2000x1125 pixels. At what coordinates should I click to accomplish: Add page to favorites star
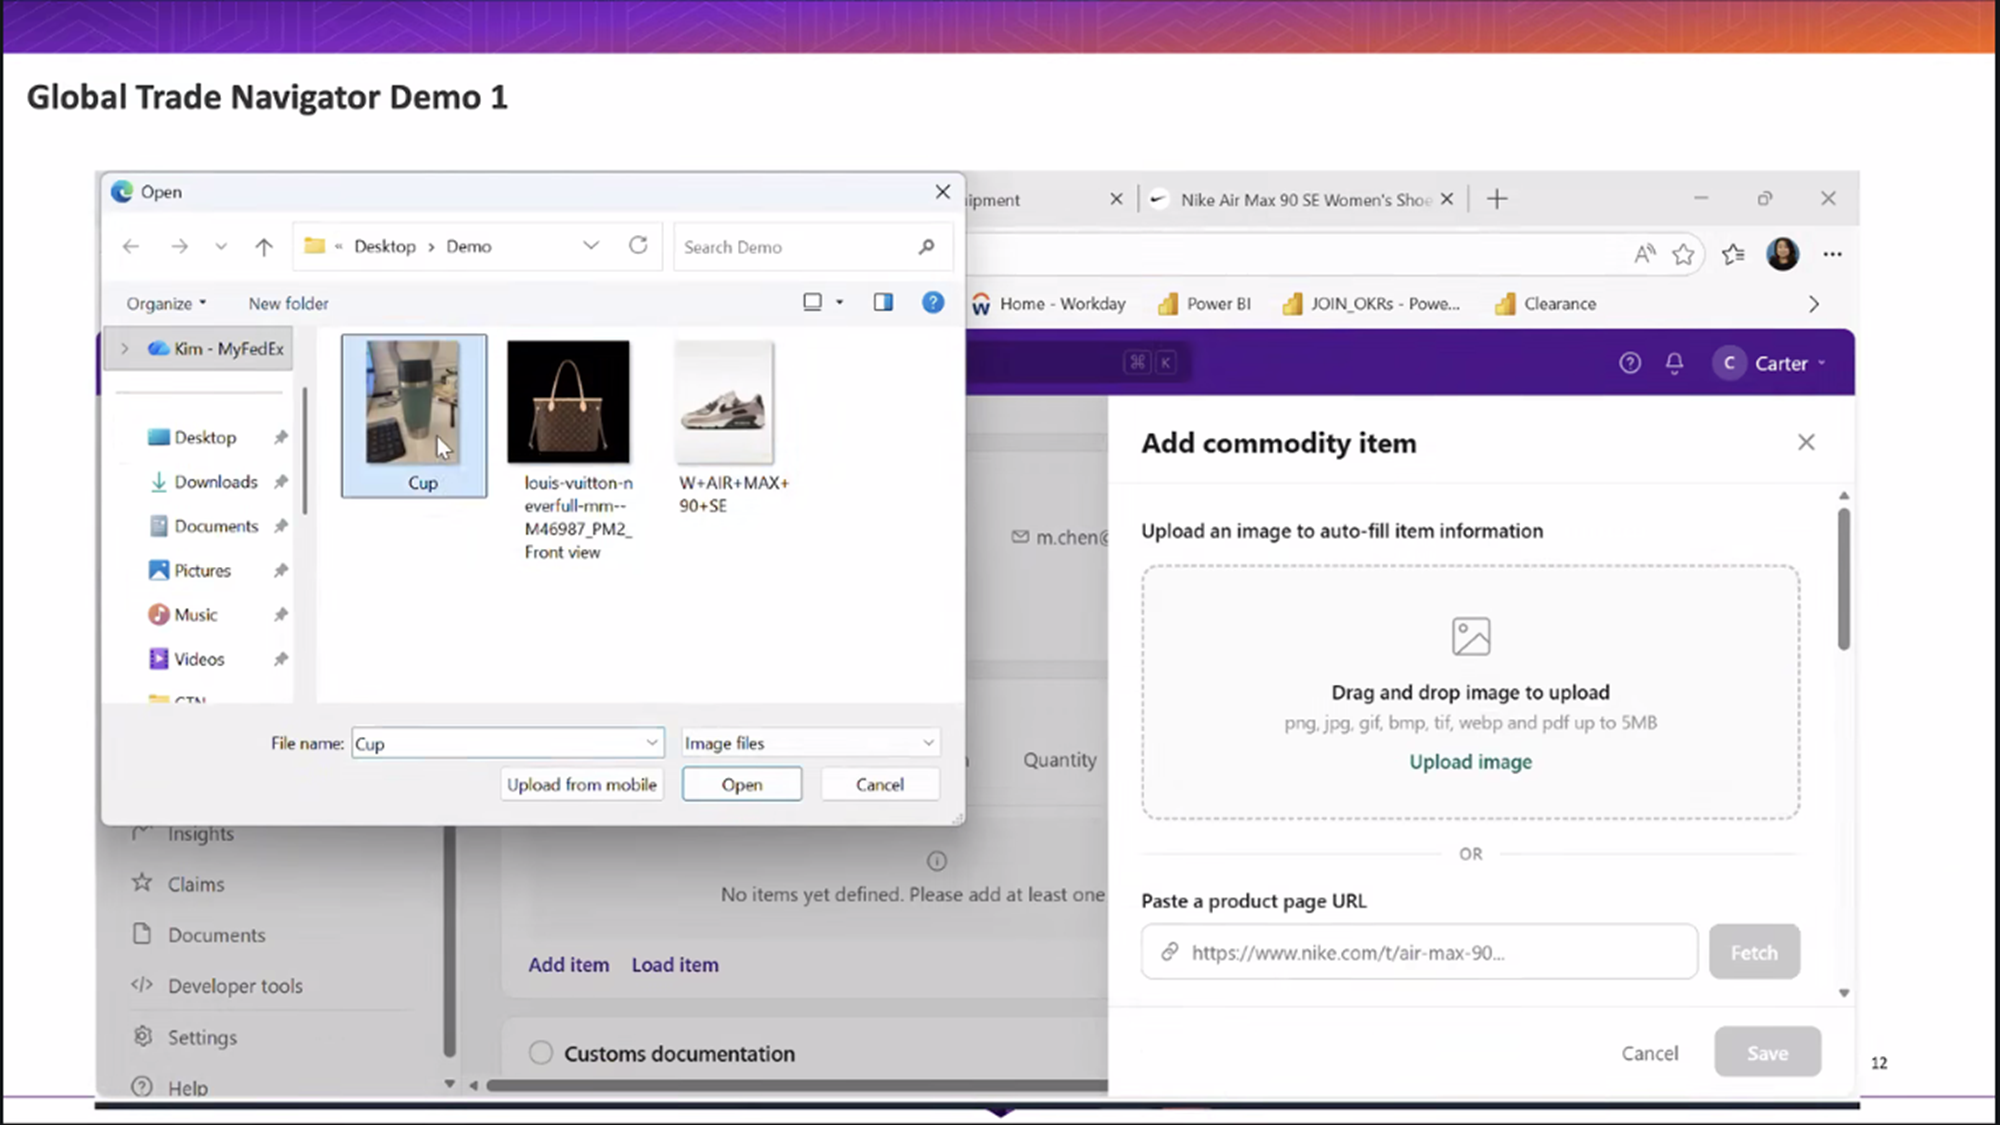click(1684, 254)
